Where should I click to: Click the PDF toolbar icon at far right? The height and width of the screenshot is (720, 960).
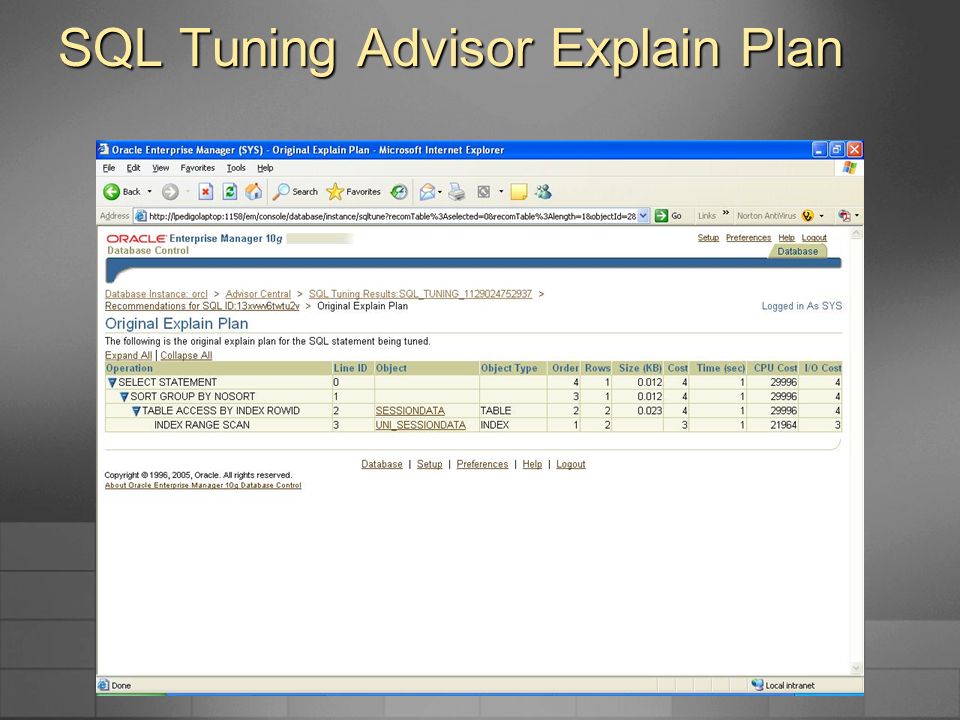[844, 216]
